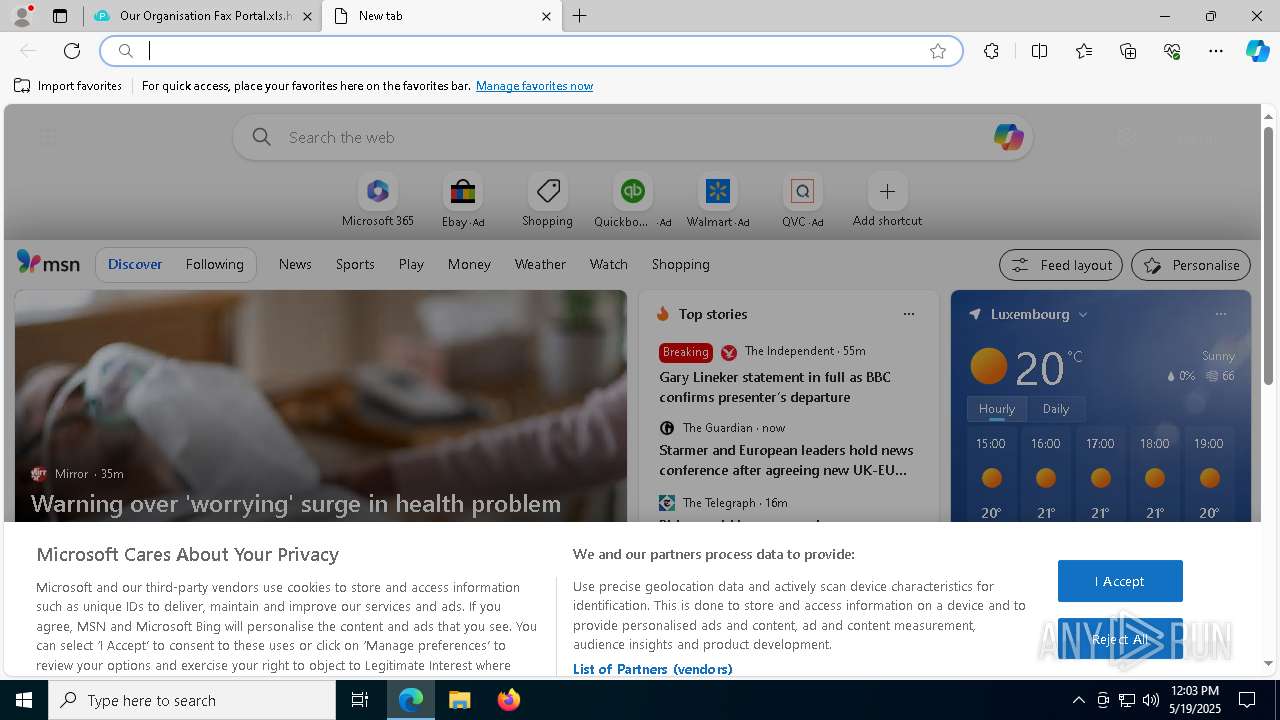
Task: Switch weather to Hourly tab
Action: [997, 409]
